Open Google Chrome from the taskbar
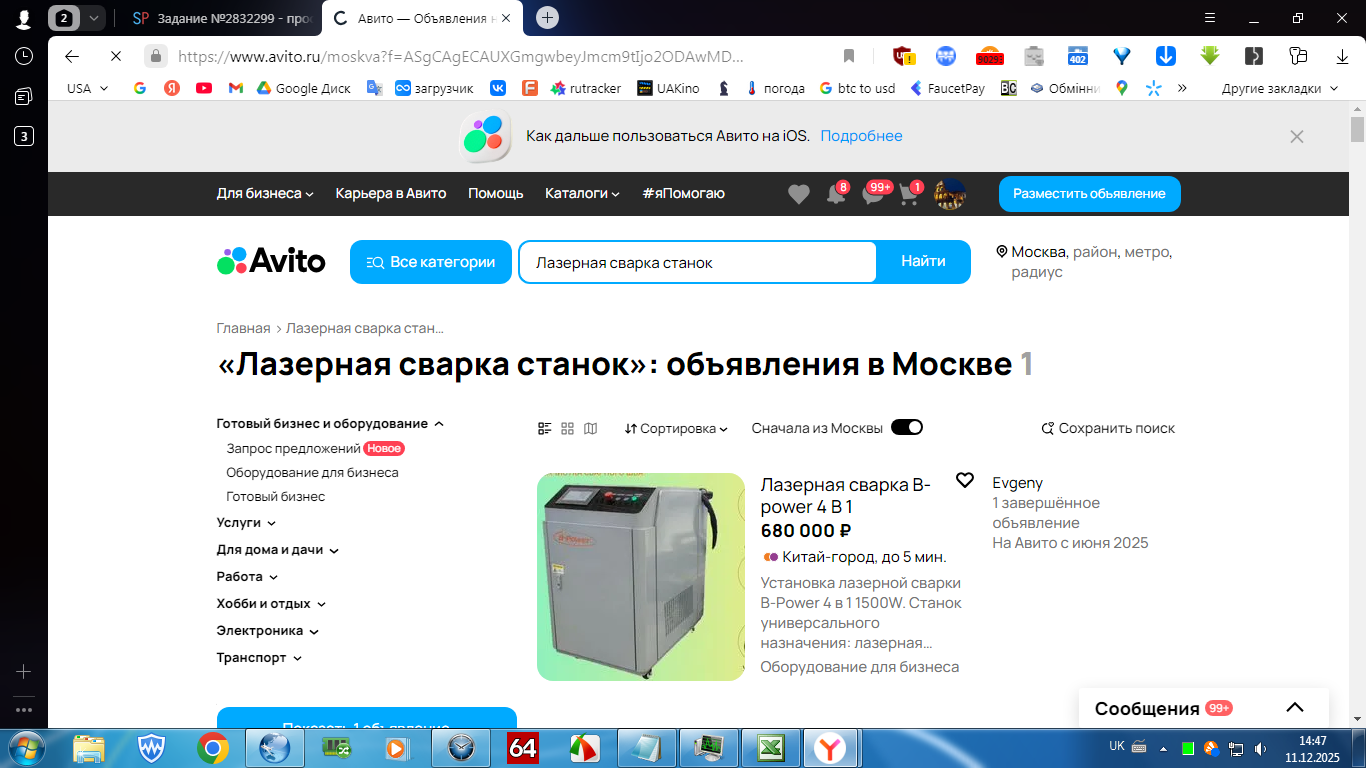Screen dimensions: 1366x768 click(x=213, y=747)
